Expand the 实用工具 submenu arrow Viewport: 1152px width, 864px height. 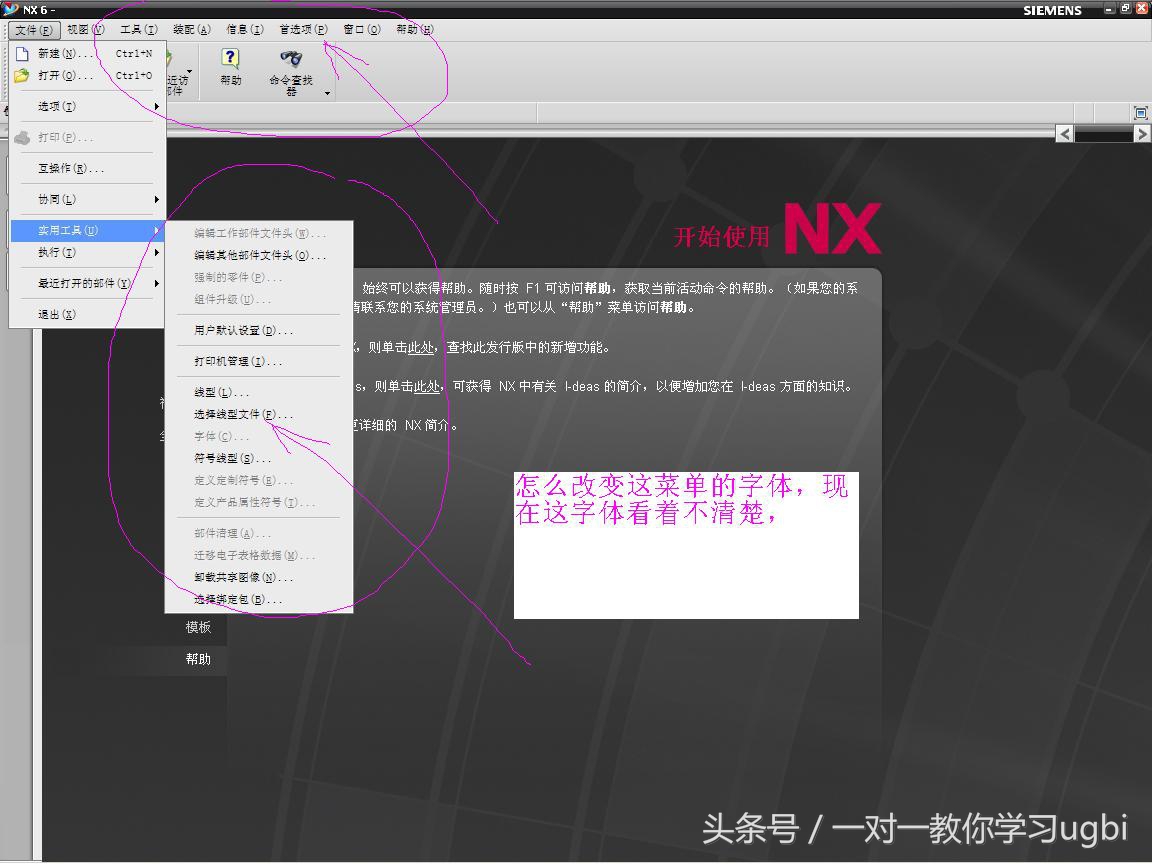(x=158, y=229)
